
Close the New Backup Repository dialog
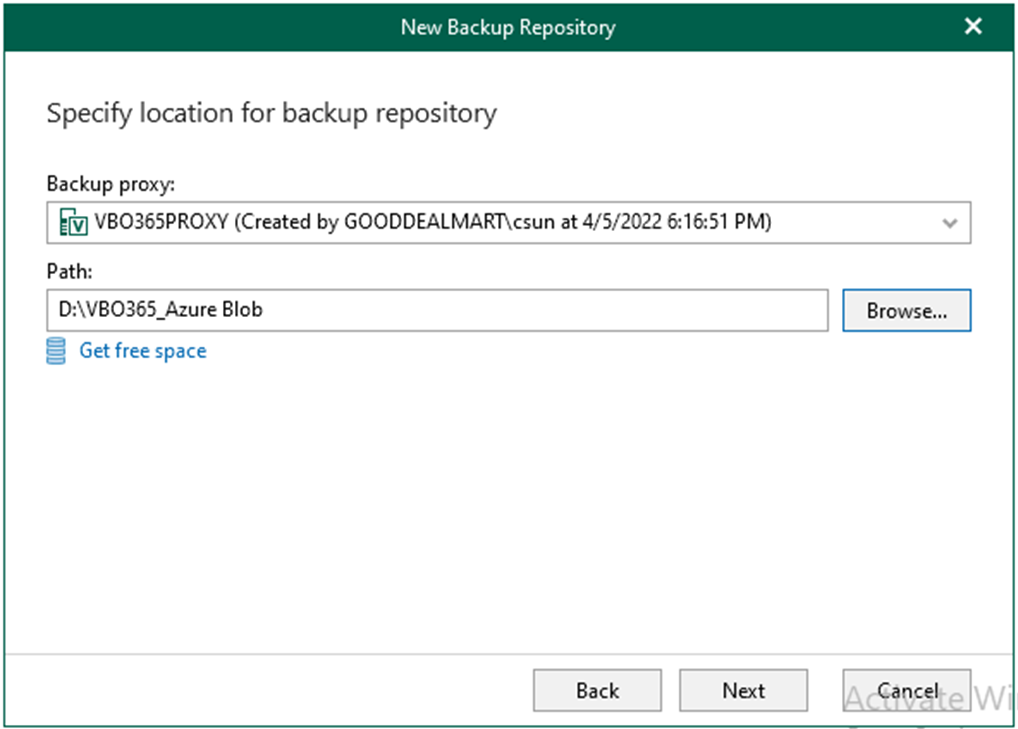[x=973, y=27]
